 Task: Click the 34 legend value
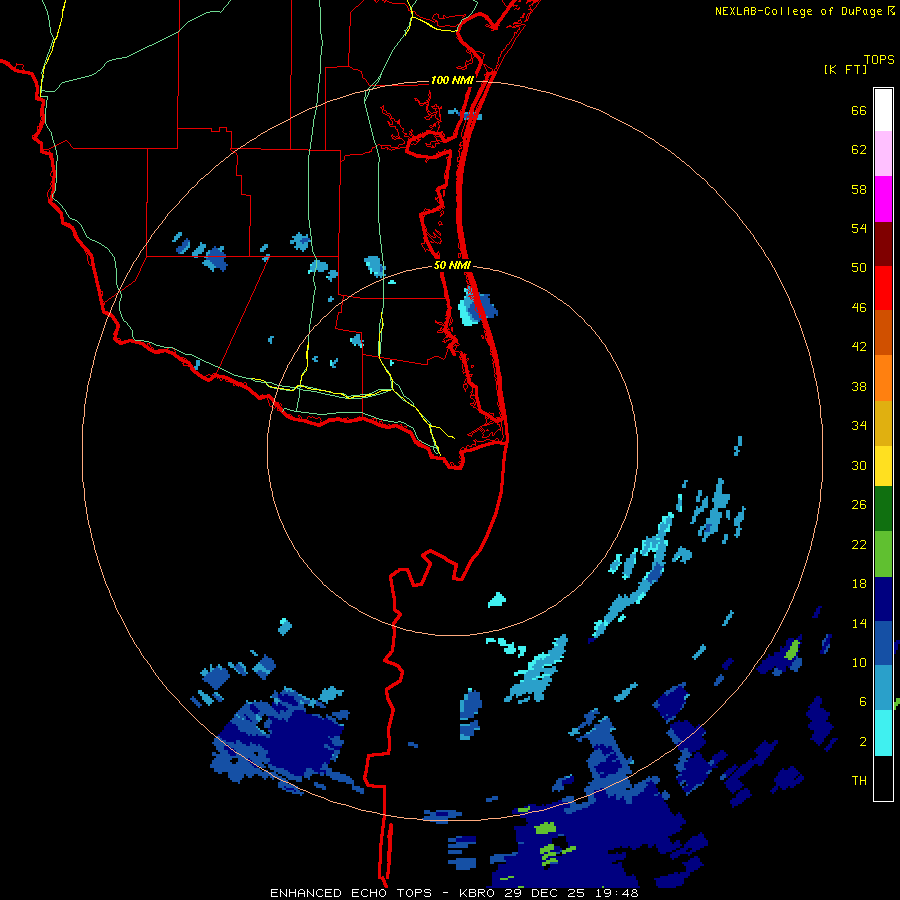[859, 426]
